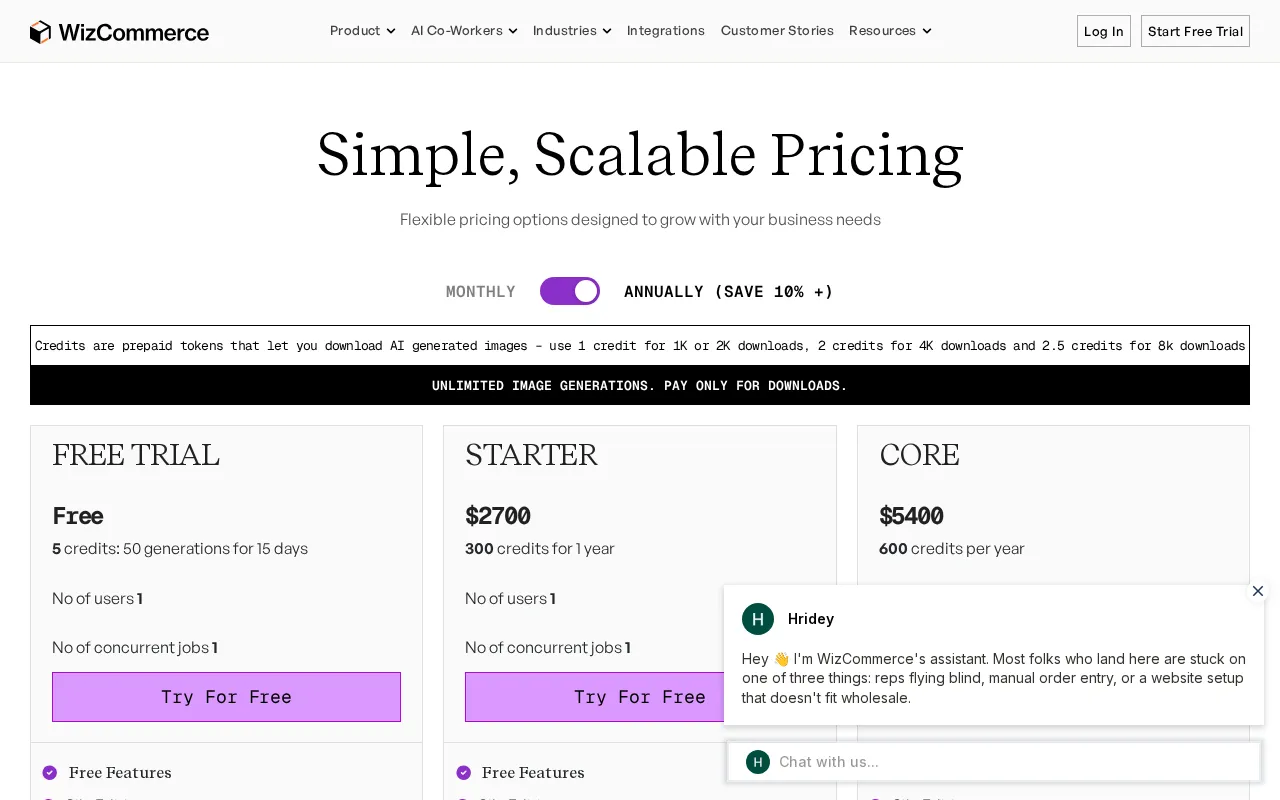1280x800 pixels.
Task: Click the Hridey chat message text
Action: tap(994, 678)
